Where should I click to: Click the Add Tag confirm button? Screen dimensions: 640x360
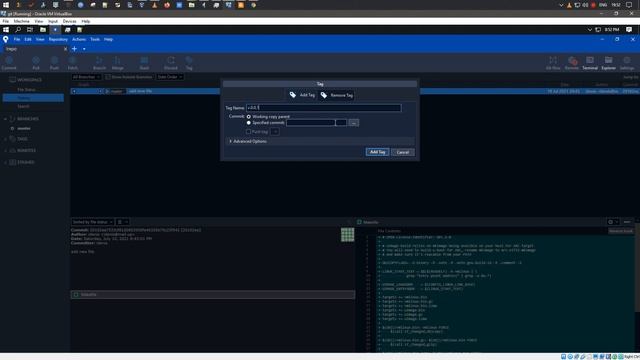[377, 152]
